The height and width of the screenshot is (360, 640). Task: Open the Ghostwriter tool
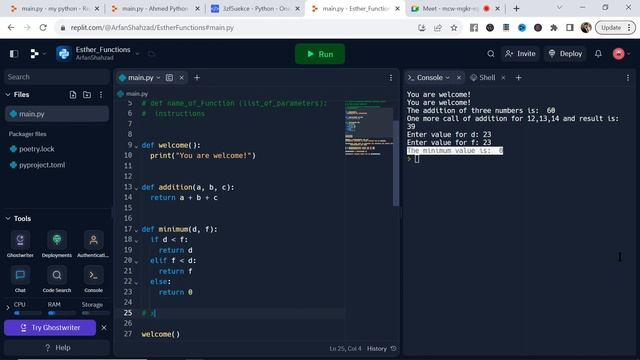[x=20, y=244]
